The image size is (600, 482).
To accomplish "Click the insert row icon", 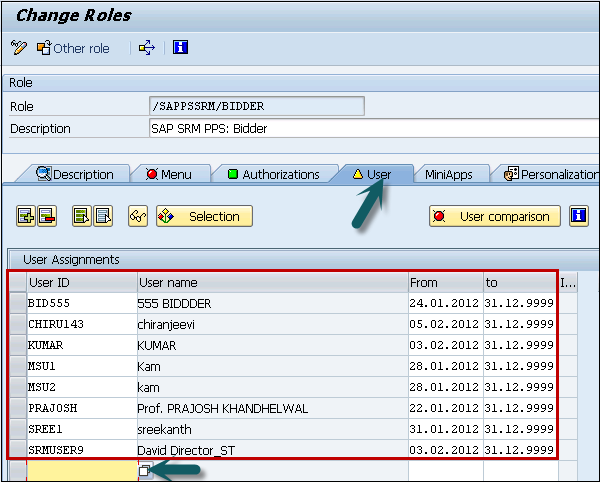I will click(26, 216).
